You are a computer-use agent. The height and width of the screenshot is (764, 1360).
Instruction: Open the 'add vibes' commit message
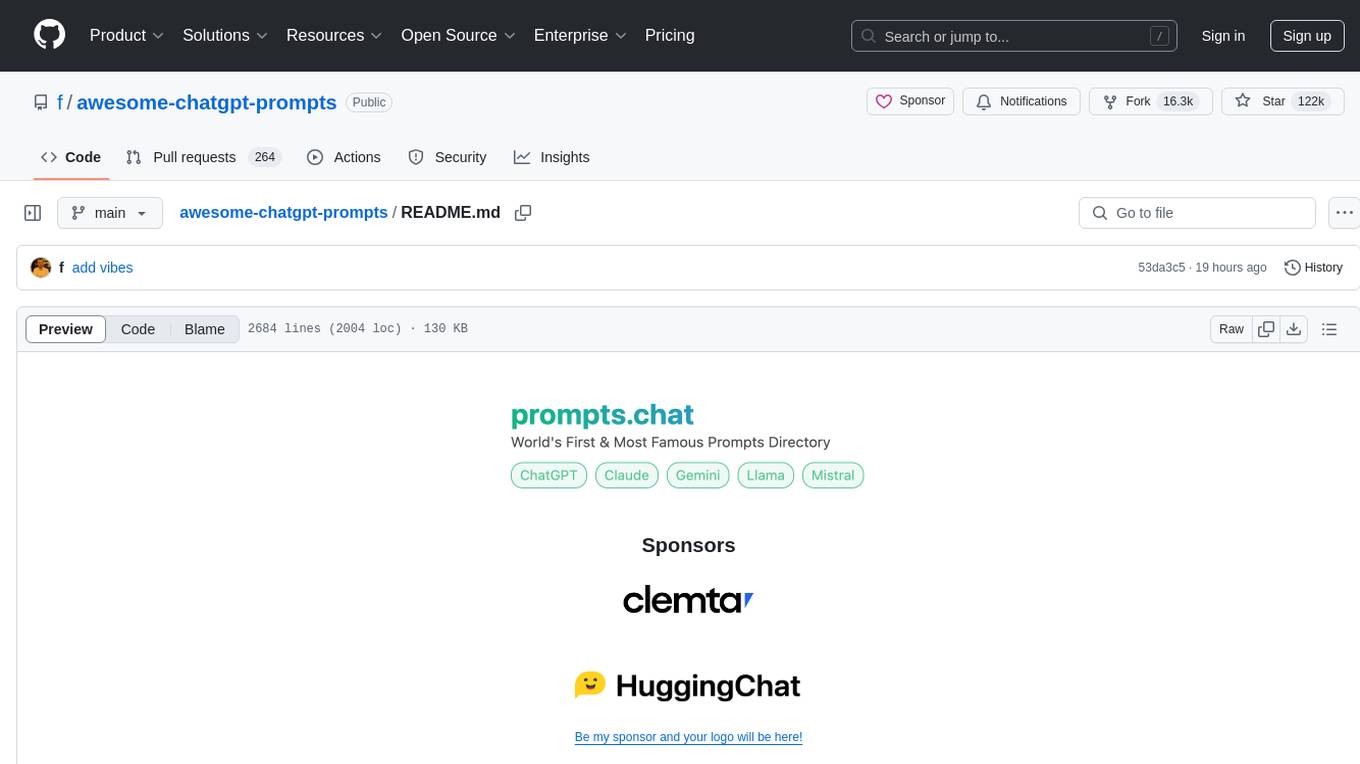[102, 267]
